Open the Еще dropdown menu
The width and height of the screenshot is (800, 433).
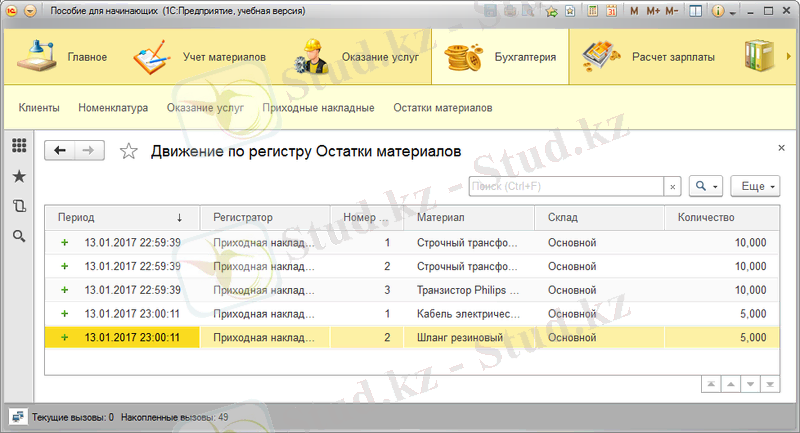tap(755, 186)
